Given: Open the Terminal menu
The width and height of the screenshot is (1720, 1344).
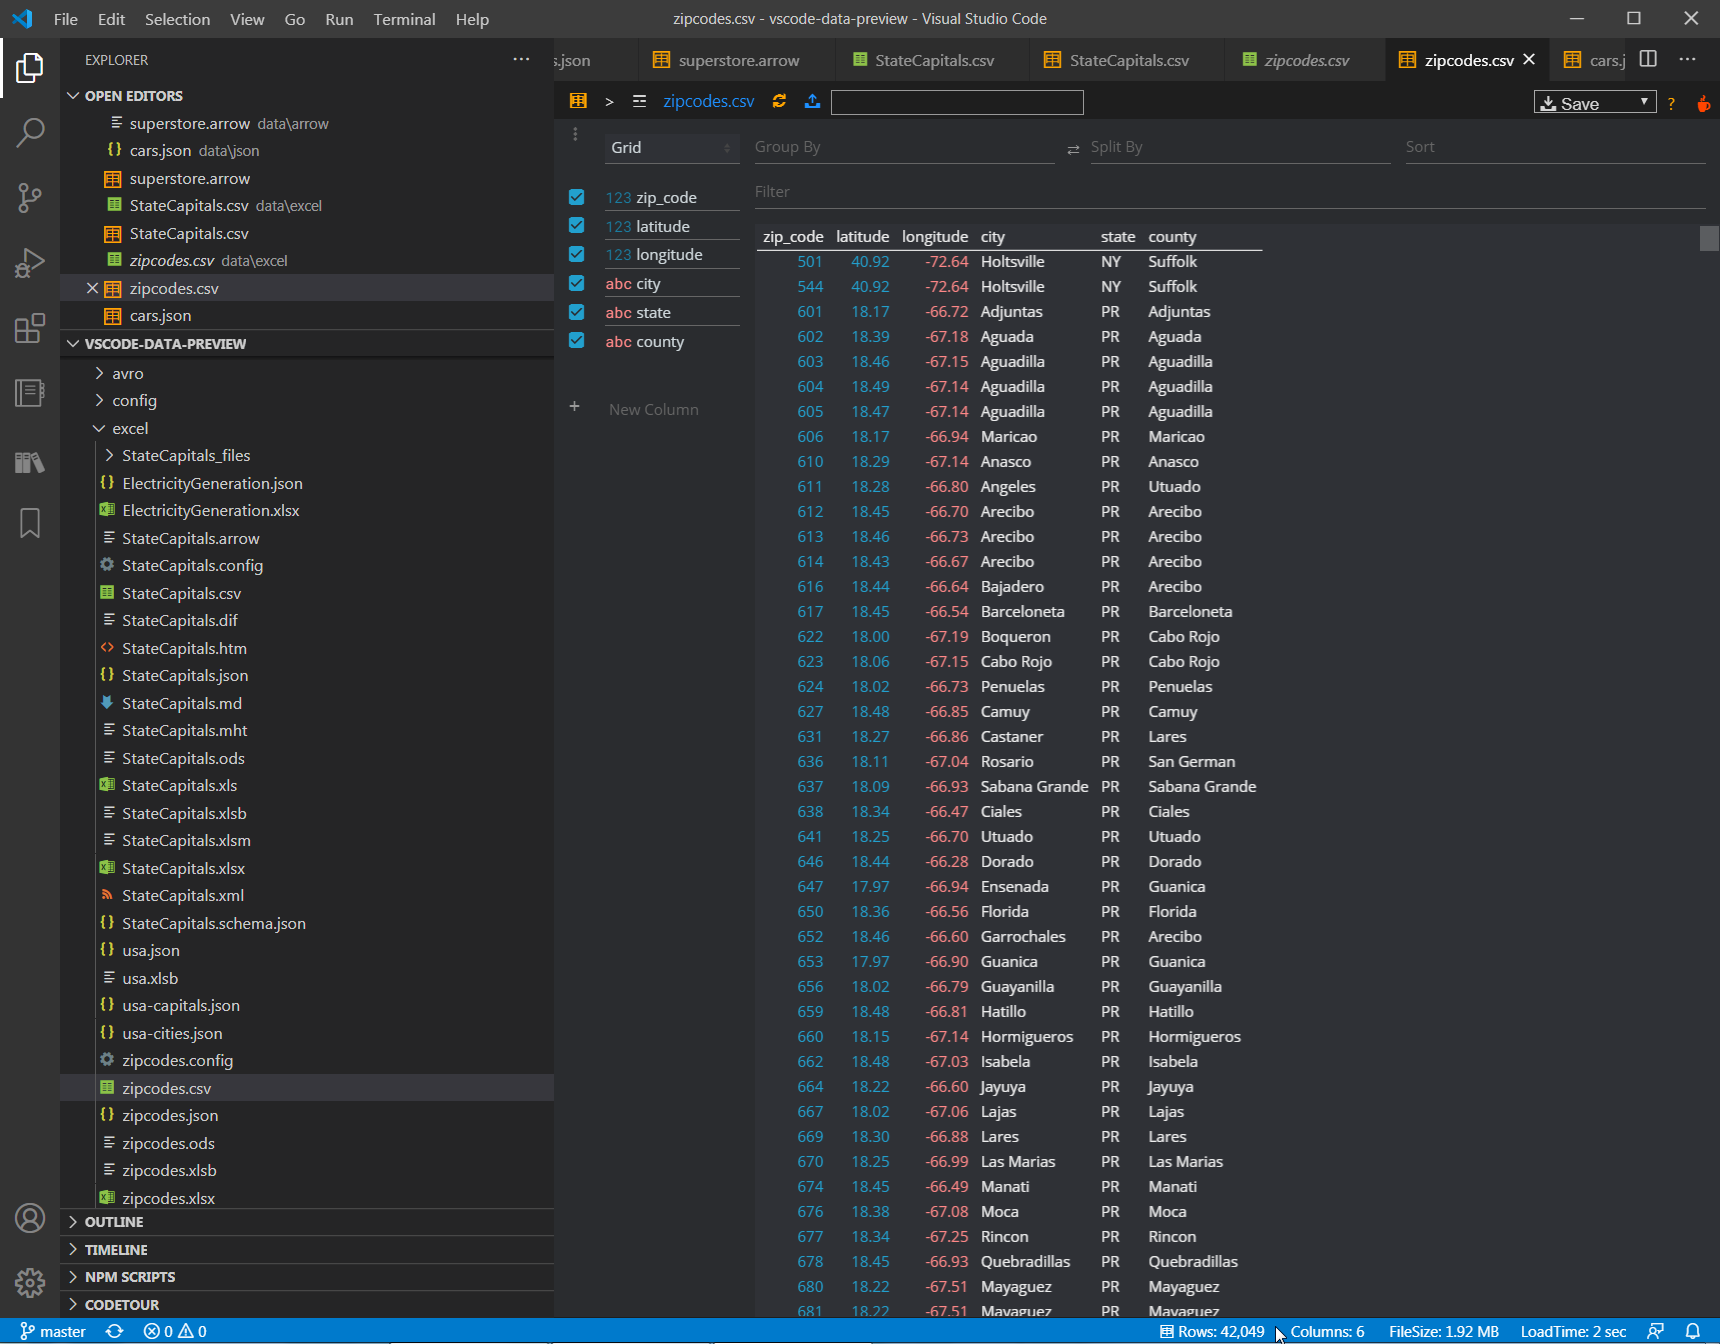Looking at the screenshot, I should tap(404, 19).
